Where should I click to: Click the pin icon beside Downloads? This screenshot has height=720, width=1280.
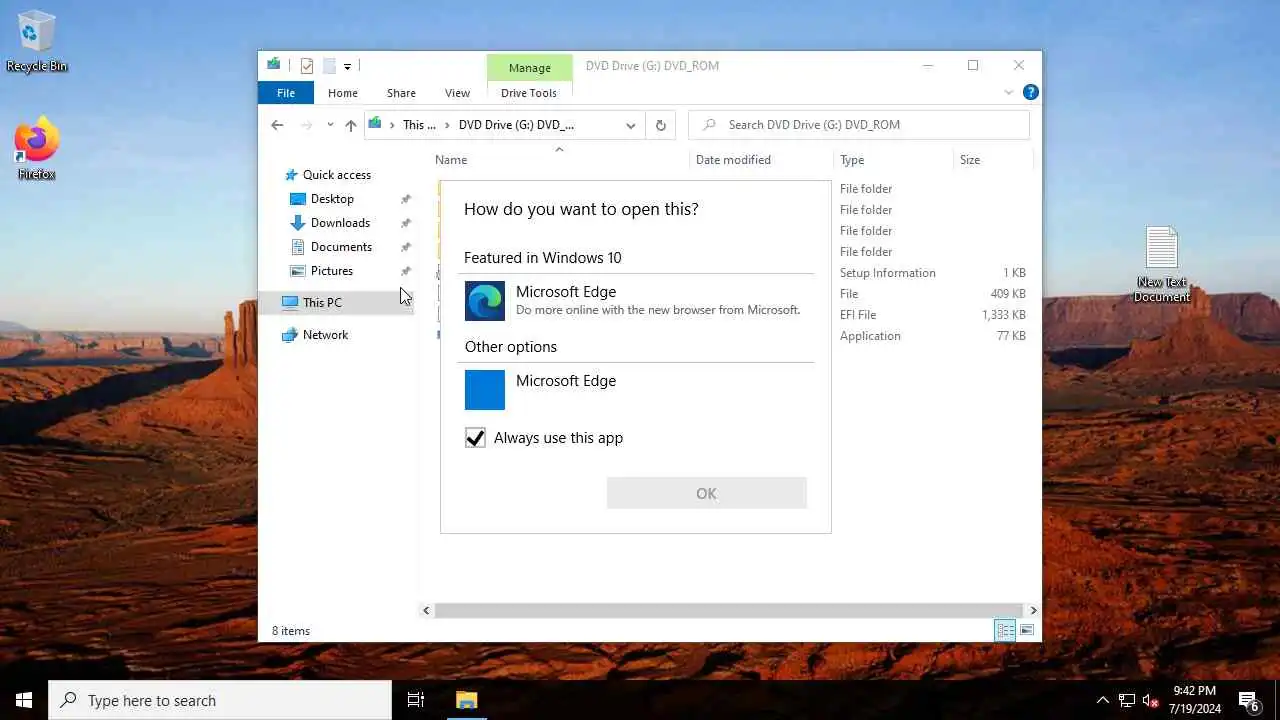coord(405,223)
